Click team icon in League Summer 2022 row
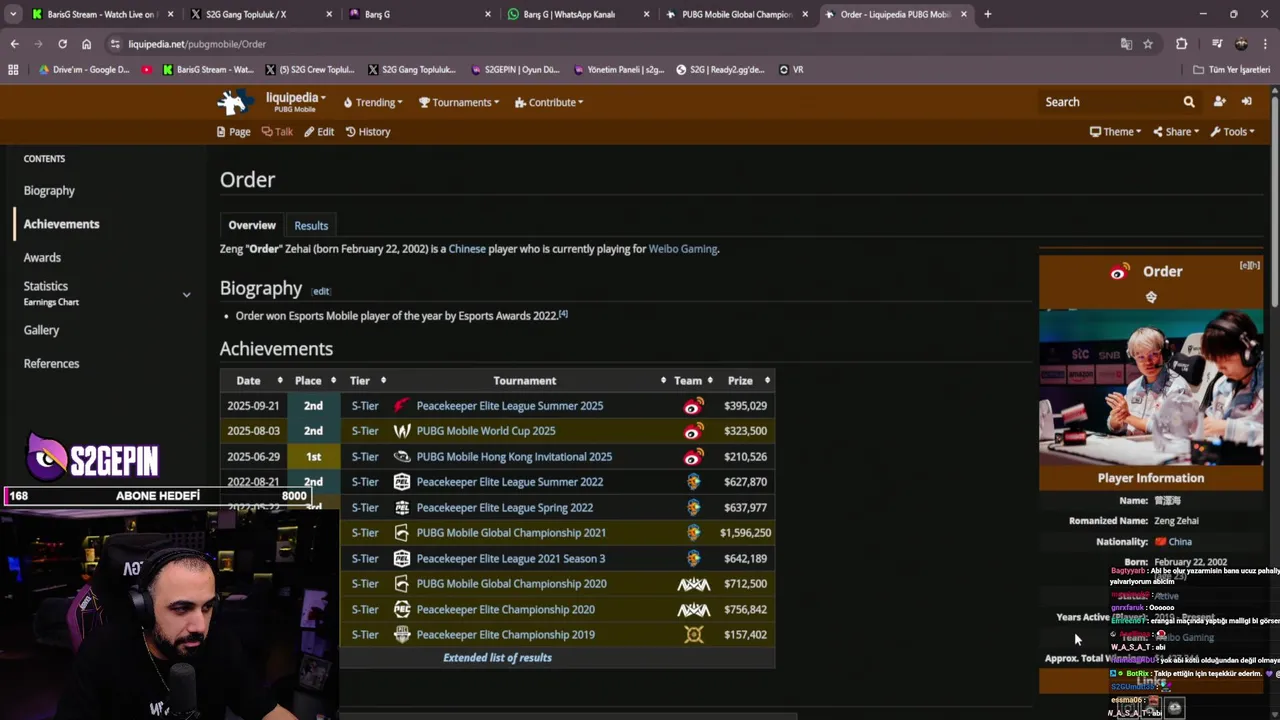The width and height of the screenshot is (1280, 720). [693, 482]
